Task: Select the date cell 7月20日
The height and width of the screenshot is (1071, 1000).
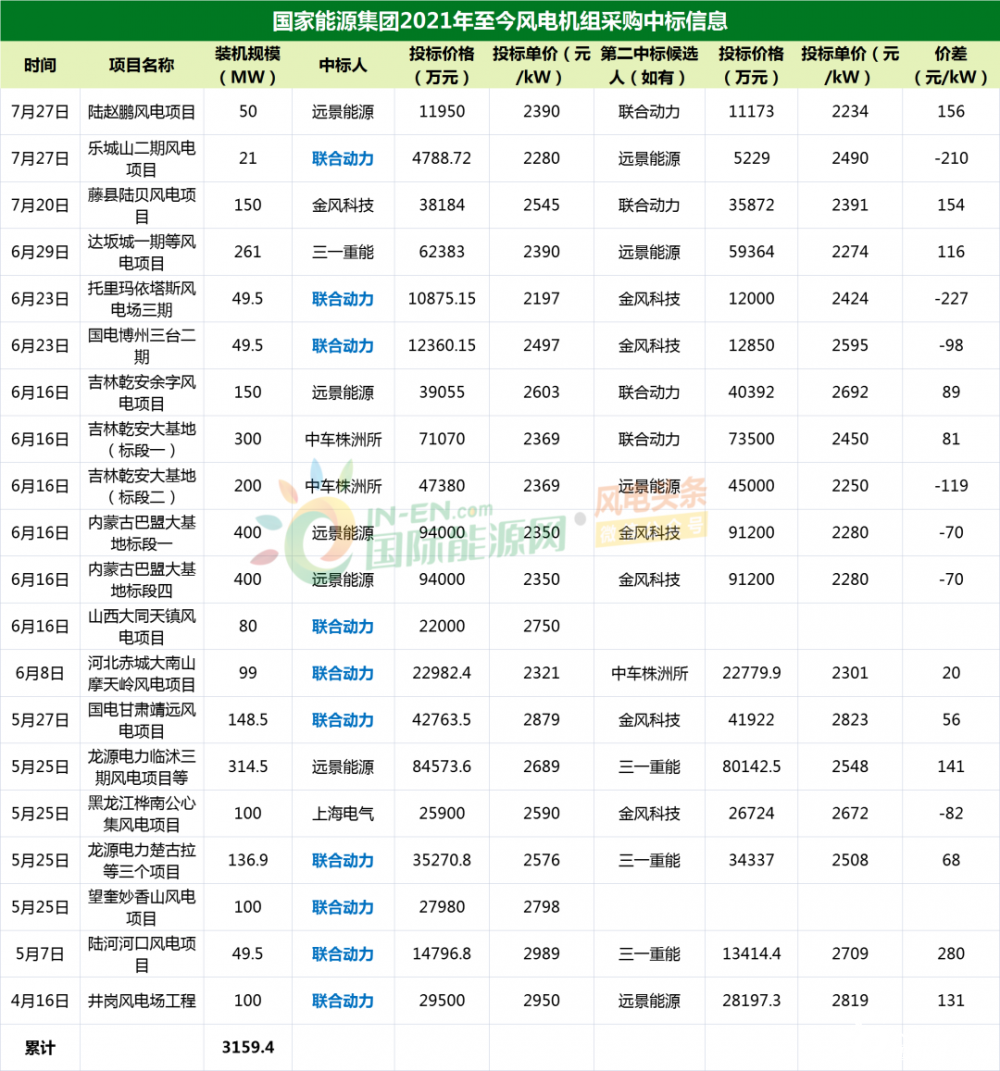Action: click(40, 206)
